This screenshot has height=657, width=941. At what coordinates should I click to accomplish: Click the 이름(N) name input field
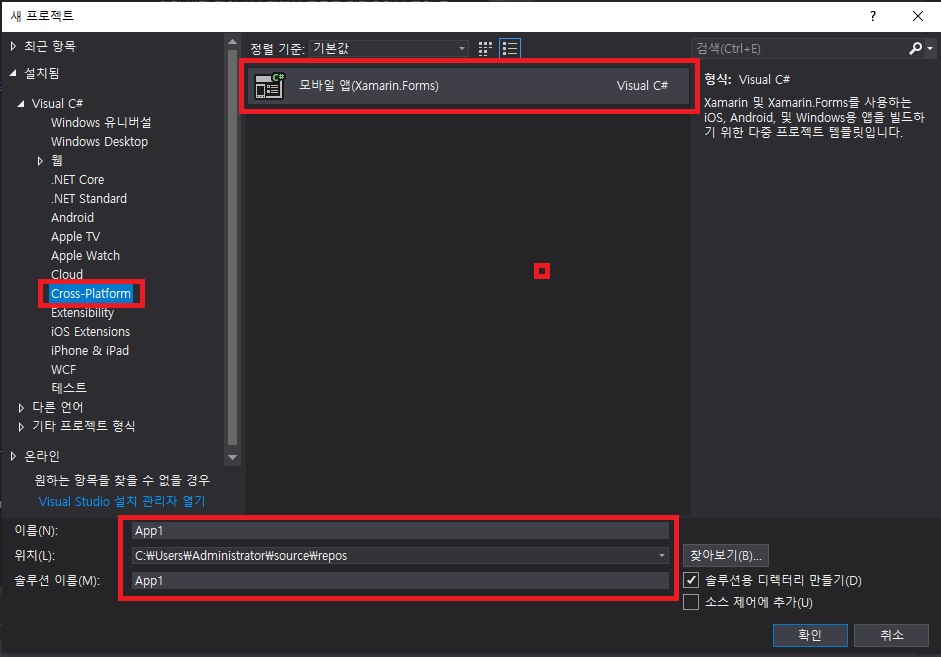coord(400,530)
